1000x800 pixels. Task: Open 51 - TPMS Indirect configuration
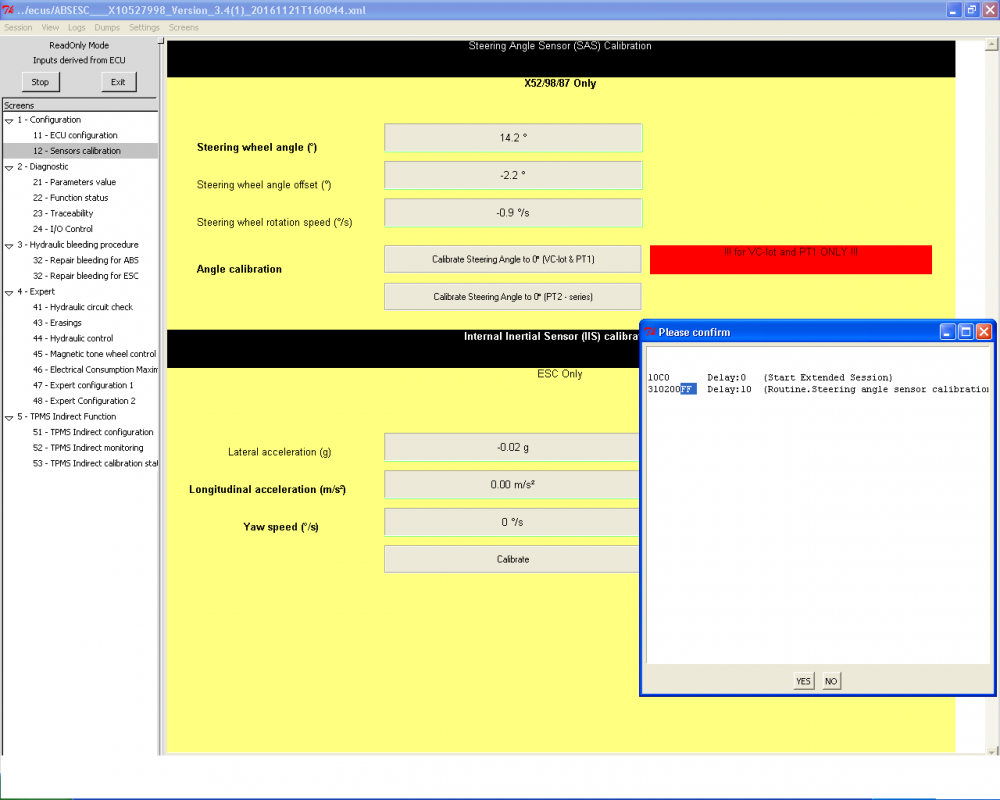click(x=93, y=432)
